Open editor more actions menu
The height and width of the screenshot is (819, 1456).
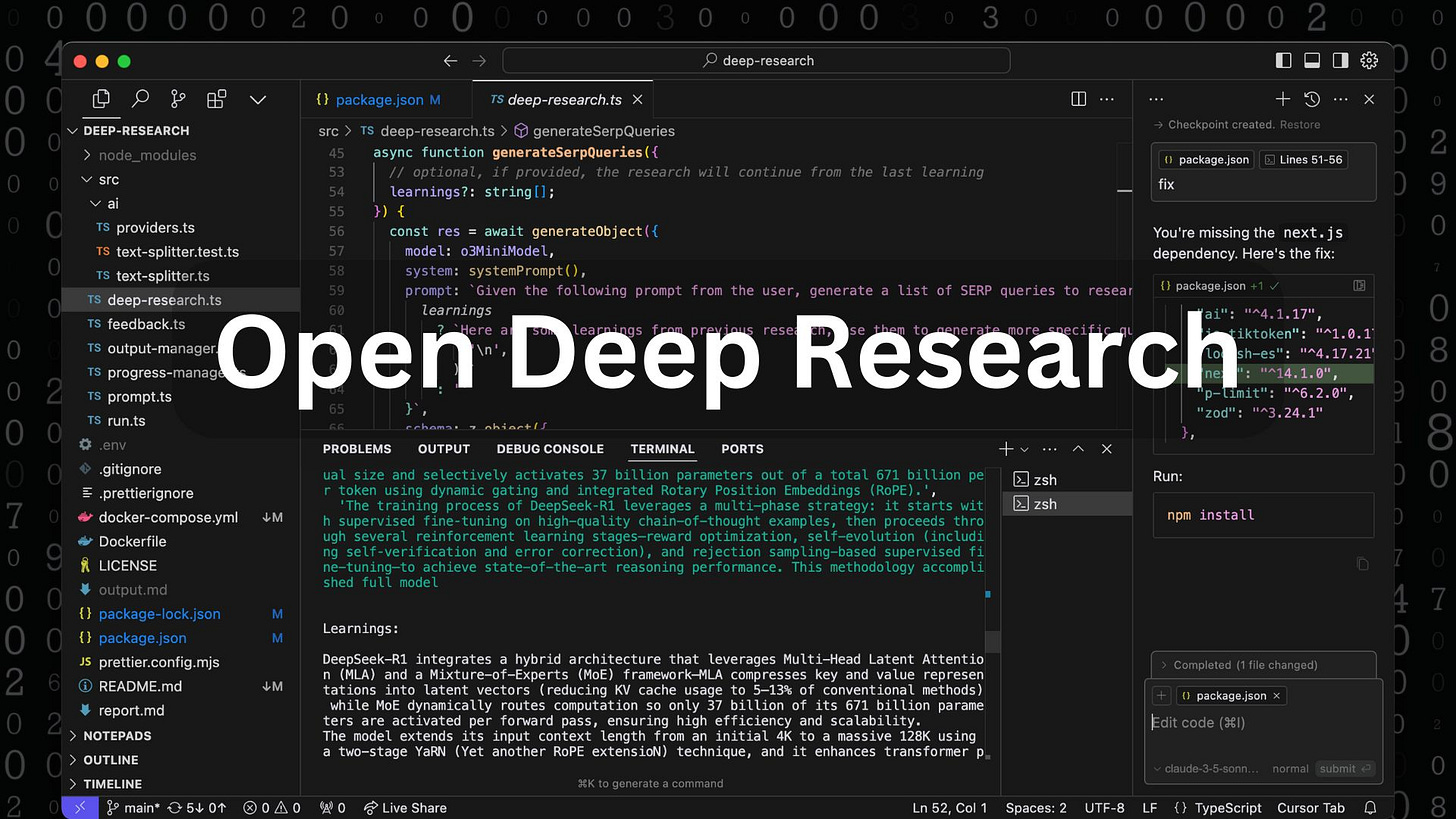click(1107, 99)
